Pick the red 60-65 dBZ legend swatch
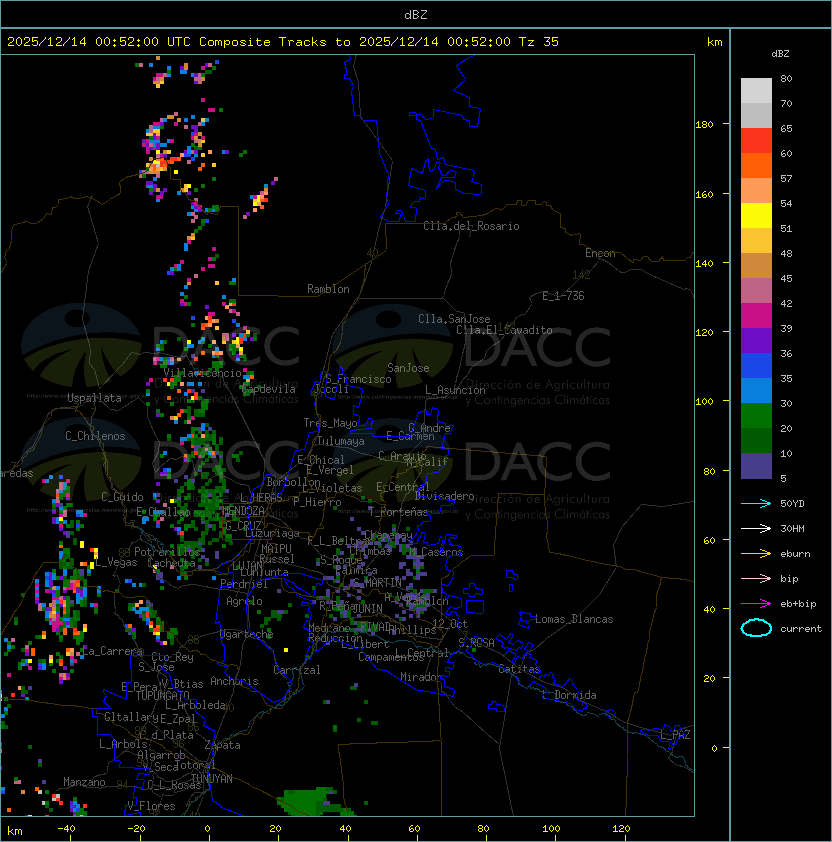This screenshot has height=842, width=832. click(x=756, y=141)
